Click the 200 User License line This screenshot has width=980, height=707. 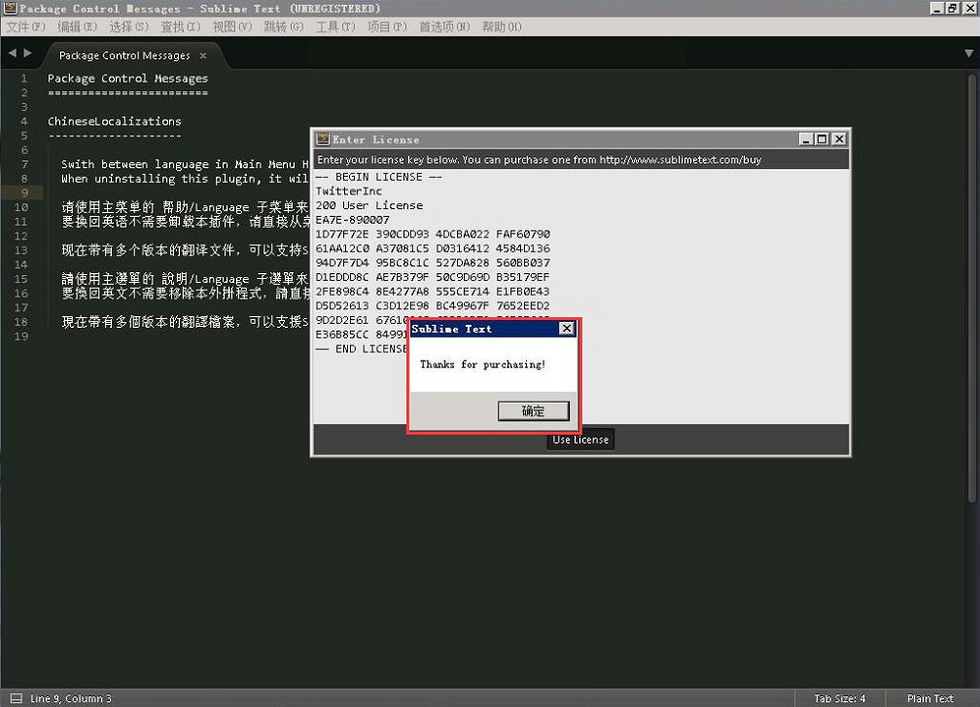pos(369,206)
